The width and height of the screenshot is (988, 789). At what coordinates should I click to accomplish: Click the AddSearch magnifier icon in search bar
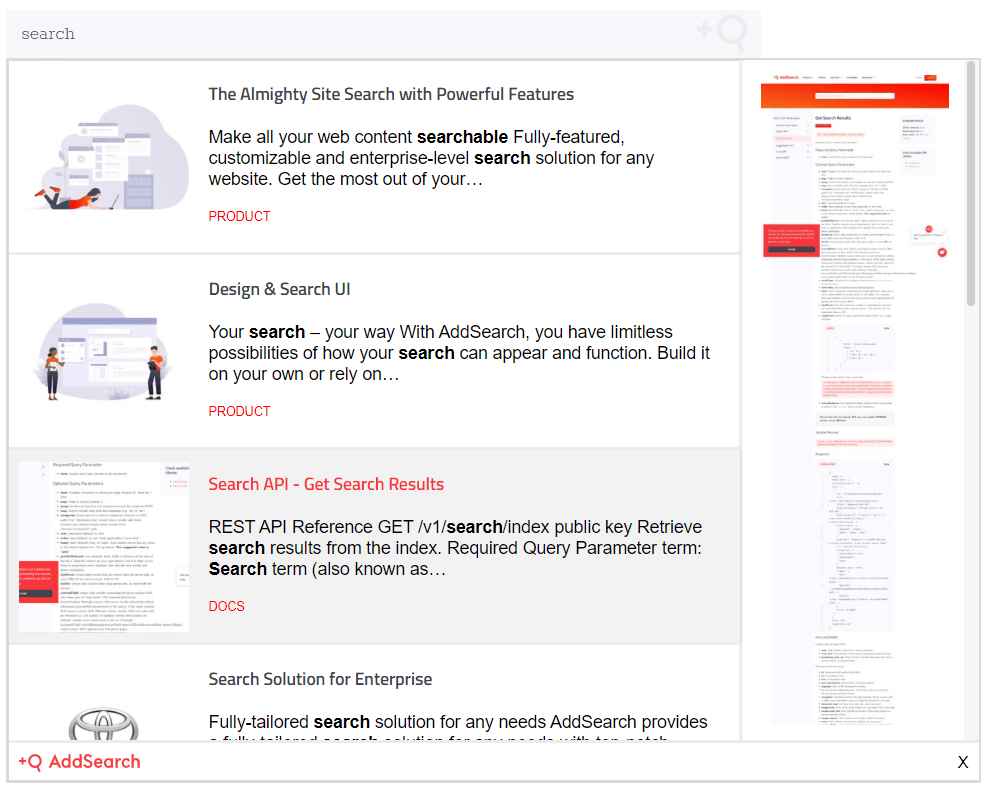pyautogui.click(x=723, y=33)
